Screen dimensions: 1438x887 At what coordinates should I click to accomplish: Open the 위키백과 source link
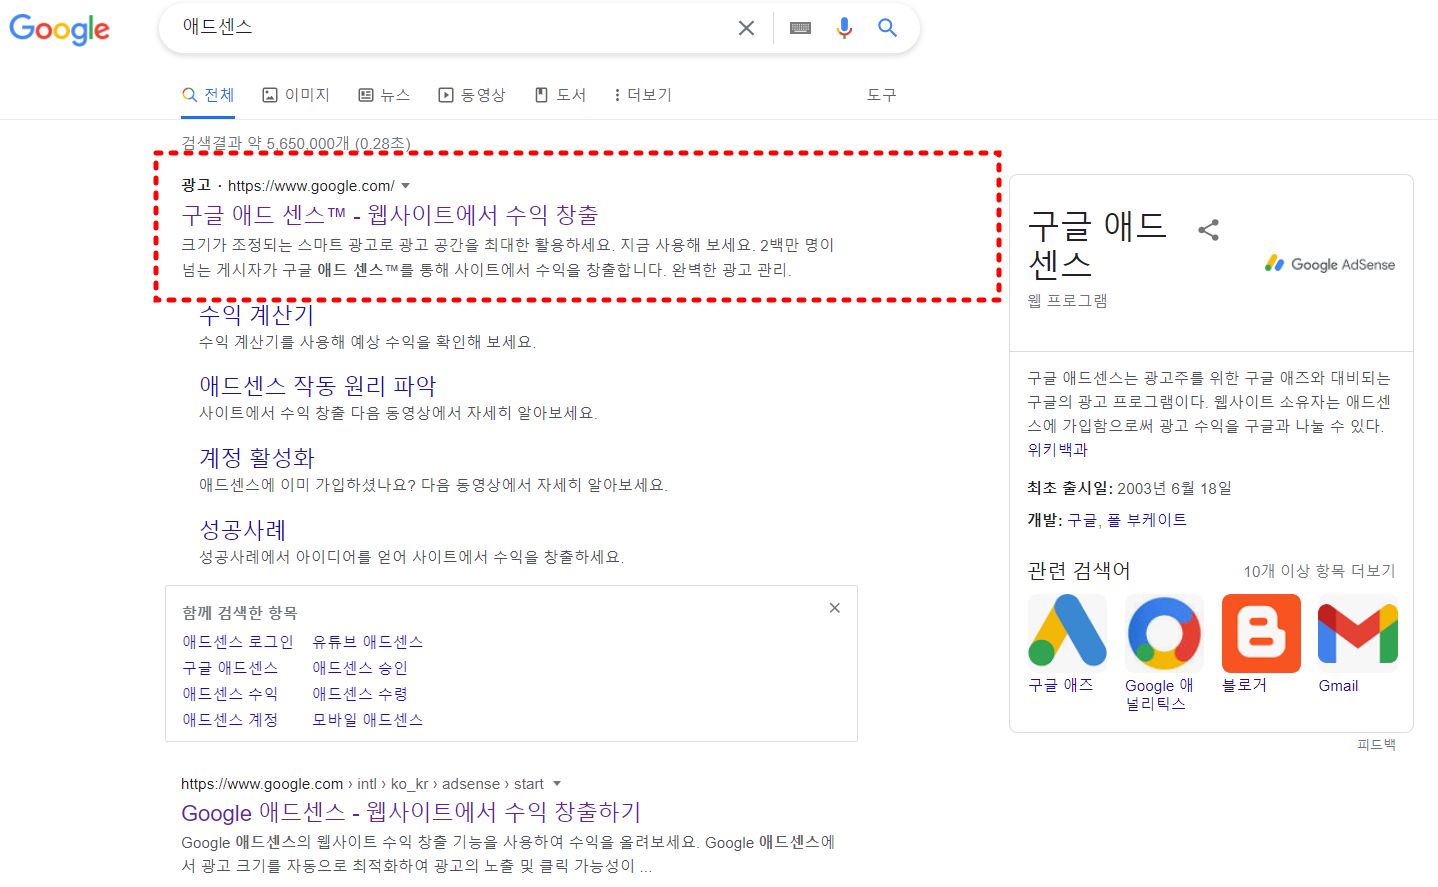click(1057, 450)
